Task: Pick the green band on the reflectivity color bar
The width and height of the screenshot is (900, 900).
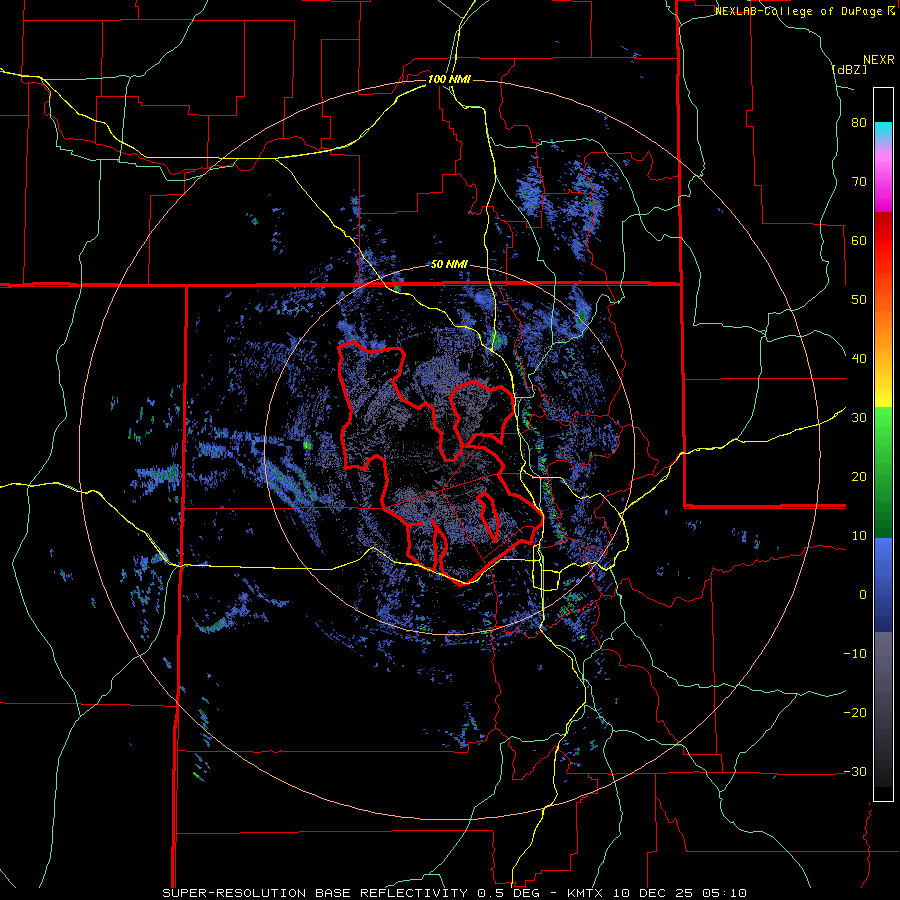Action: click(883, 472)
